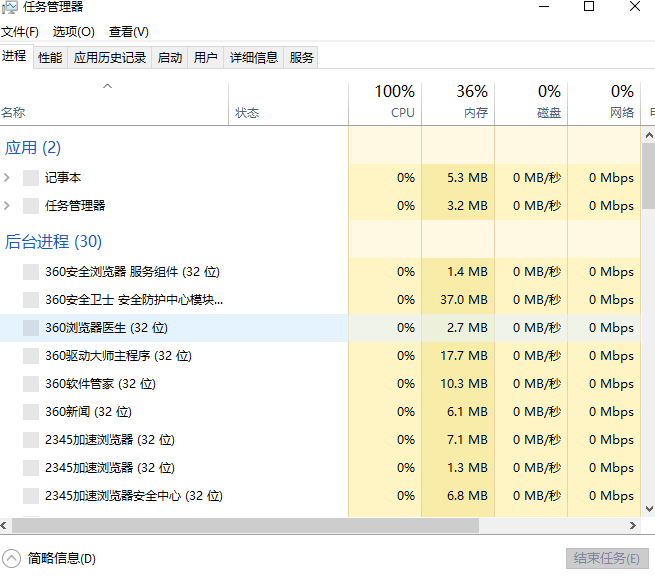Image resolution: width=655 pixels, height=577 pixels.
Task: Select the 360安全浏览器 服务组件 (32 位) row
Action: point(320,272)
